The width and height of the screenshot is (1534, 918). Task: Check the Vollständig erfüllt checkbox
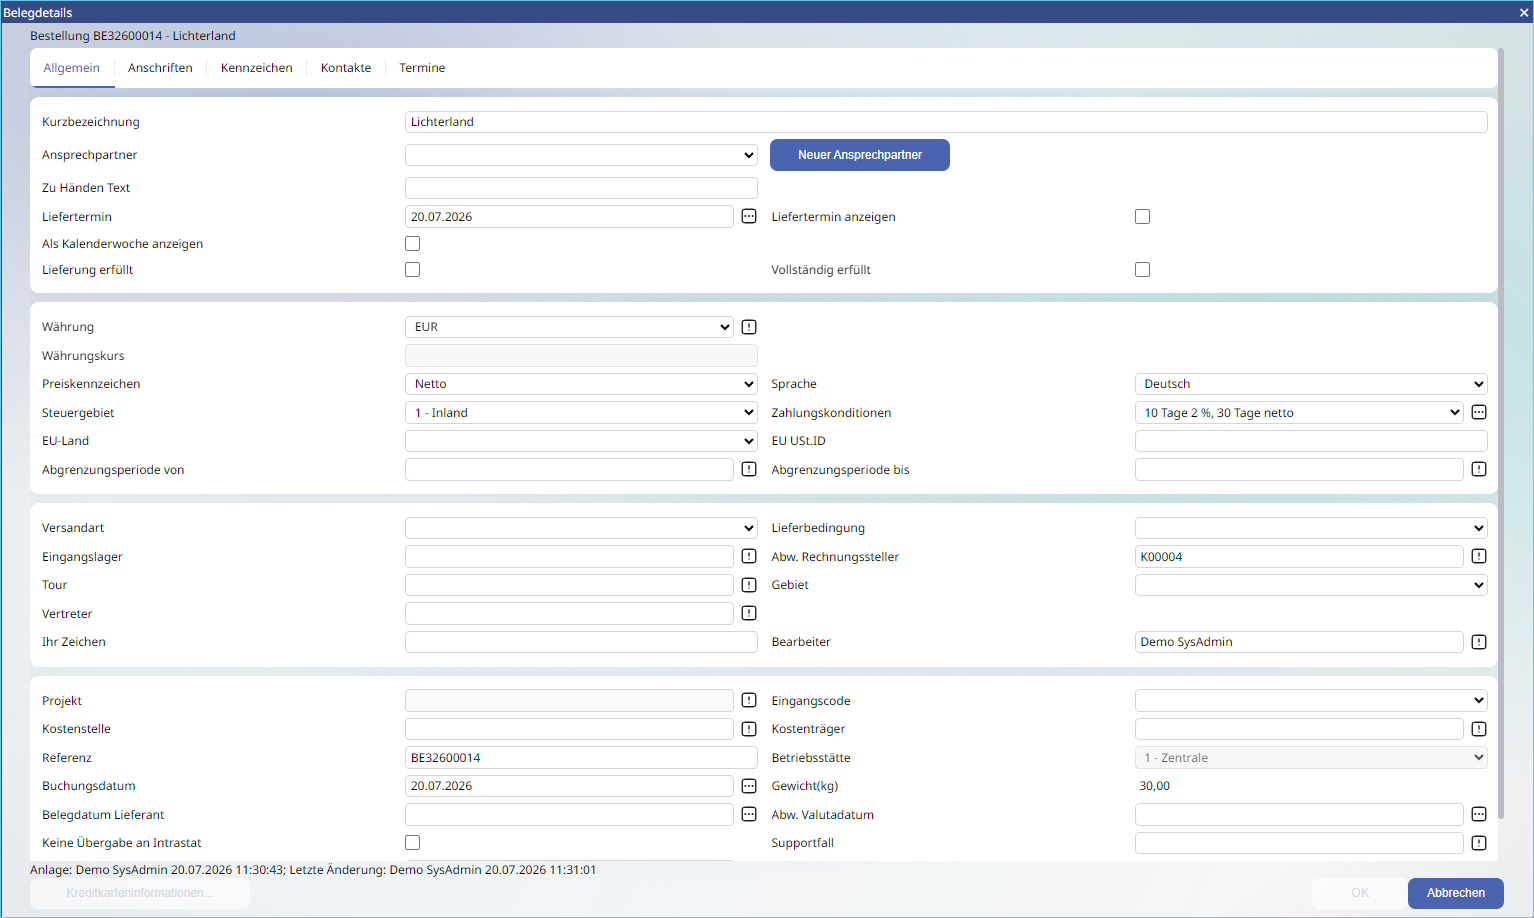1143,270
